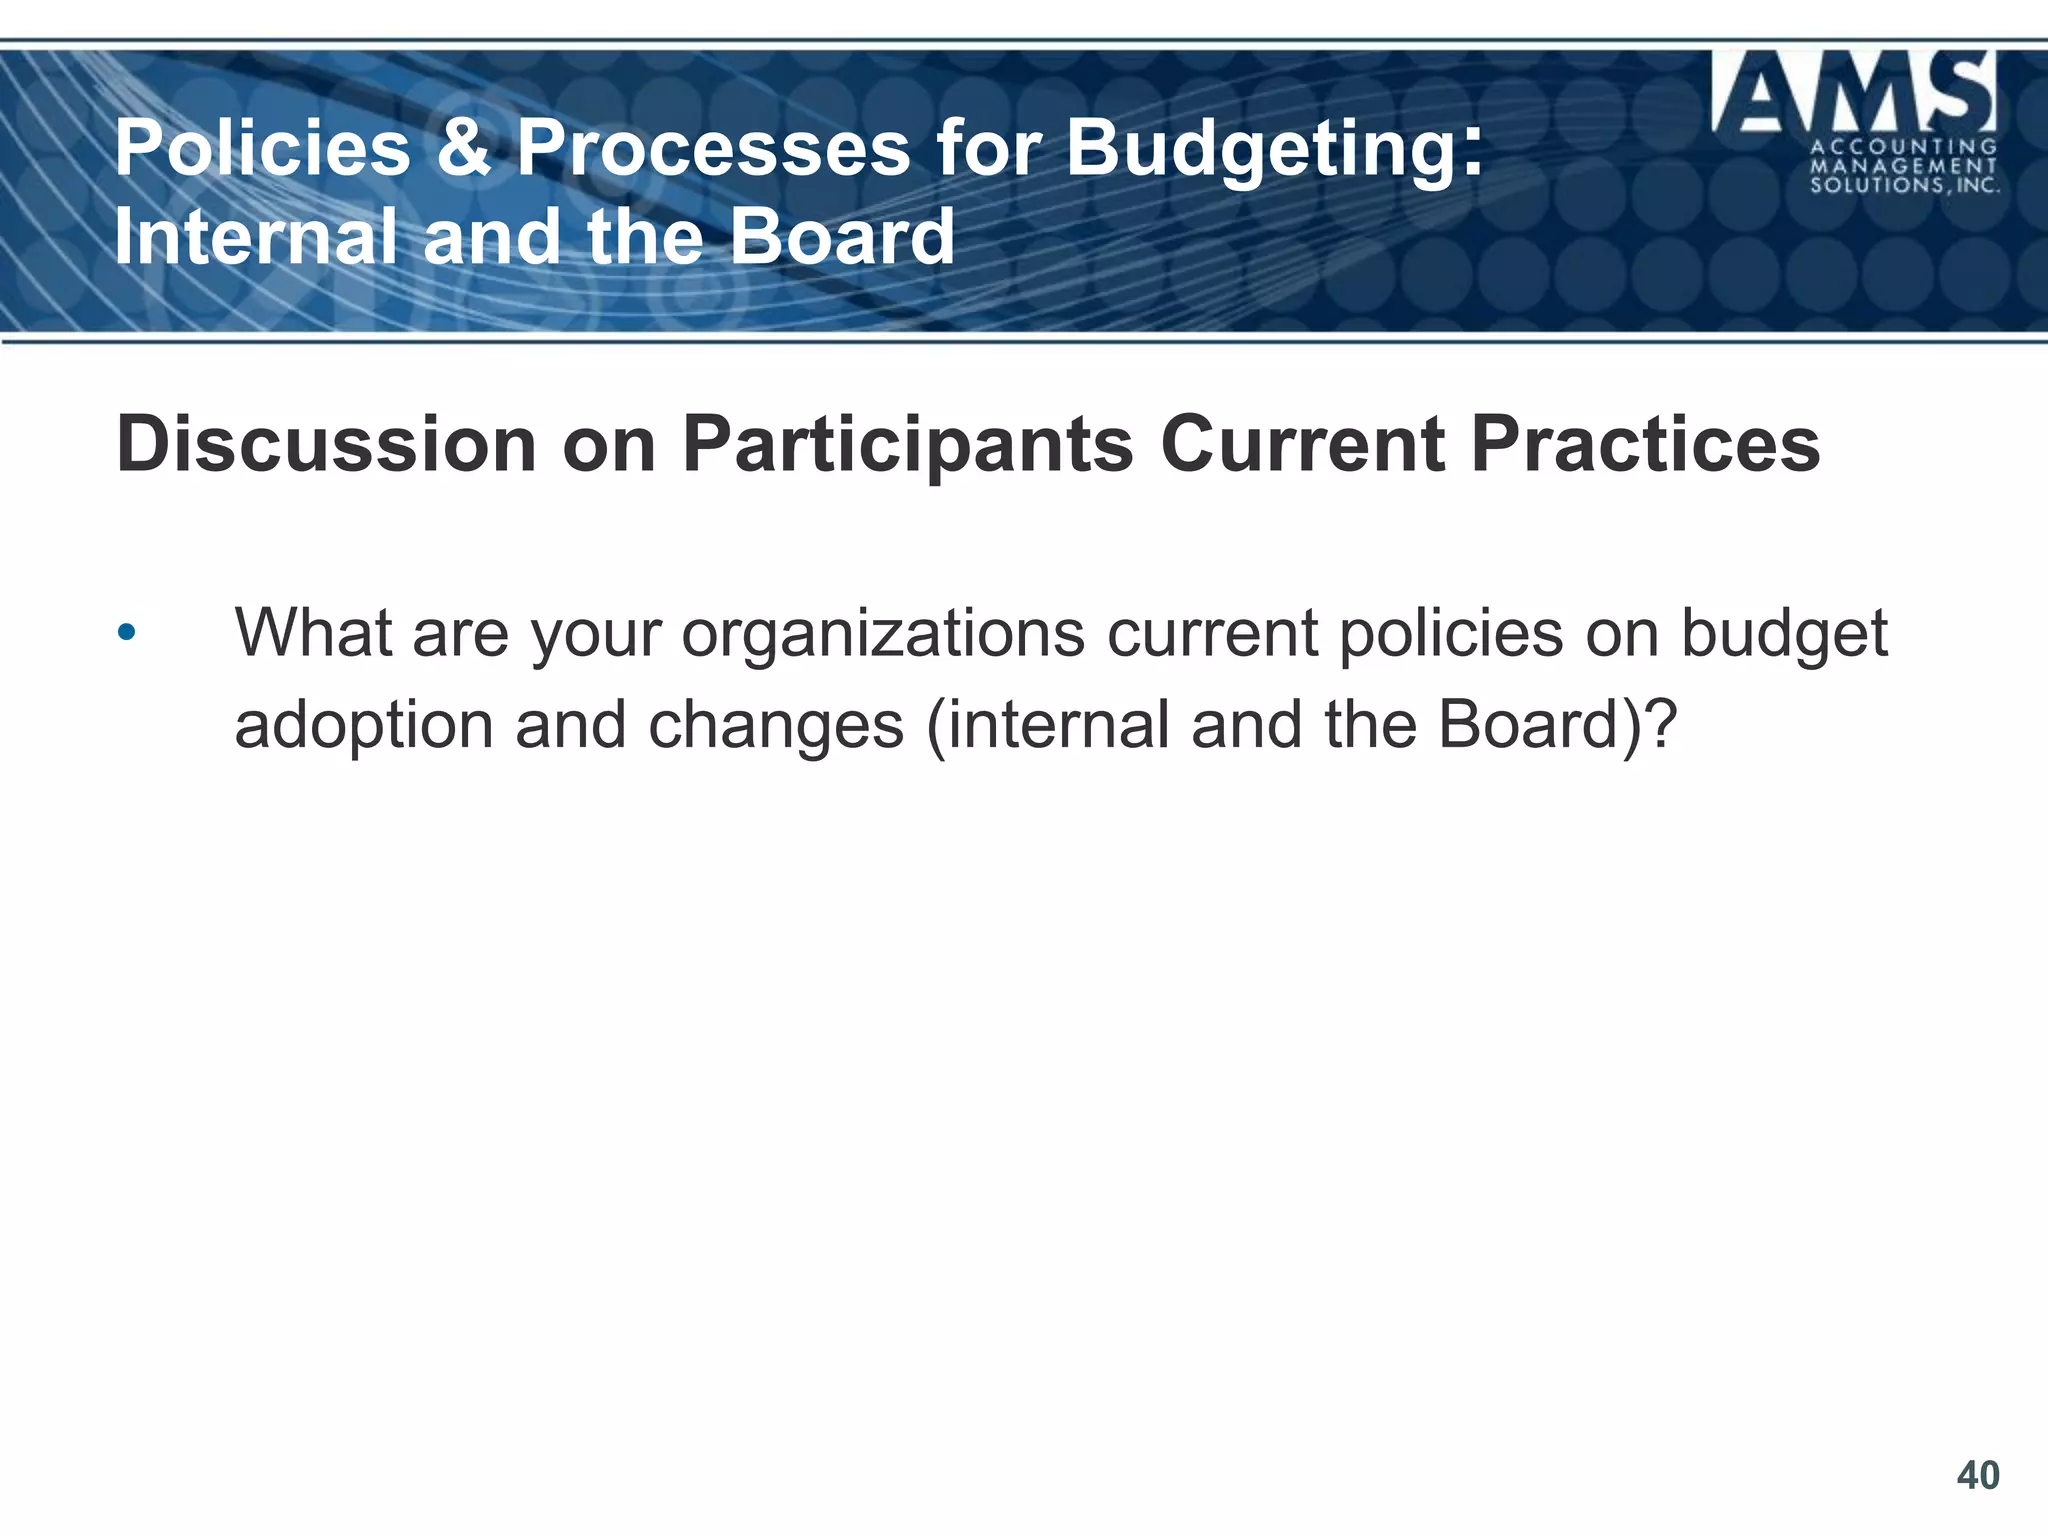Screen dimensions: 2048x1536
Task: Click the words Current Practices in heading
Action: pos(1491,444)
